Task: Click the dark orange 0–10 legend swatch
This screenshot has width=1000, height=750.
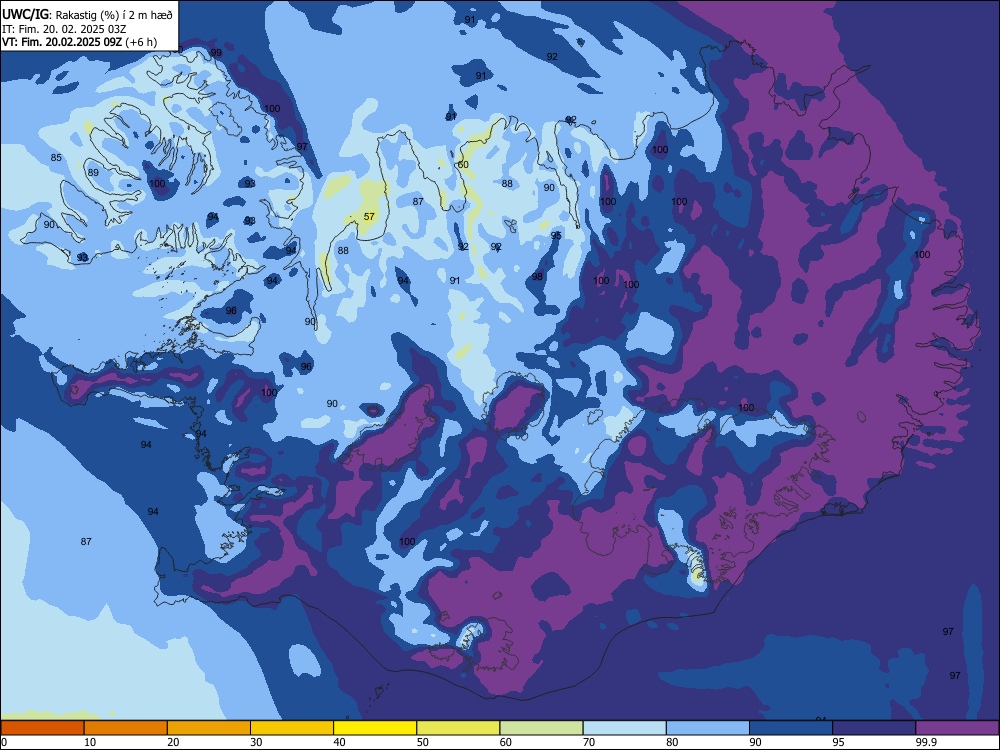Action: click(x=42, y=728)
